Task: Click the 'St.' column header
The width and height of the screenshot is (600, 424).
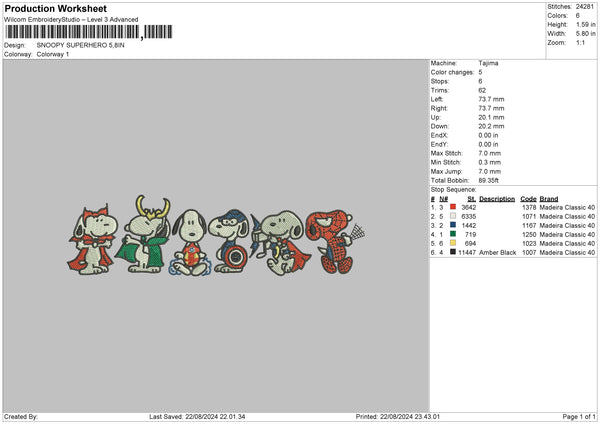Action: (472, 199)
